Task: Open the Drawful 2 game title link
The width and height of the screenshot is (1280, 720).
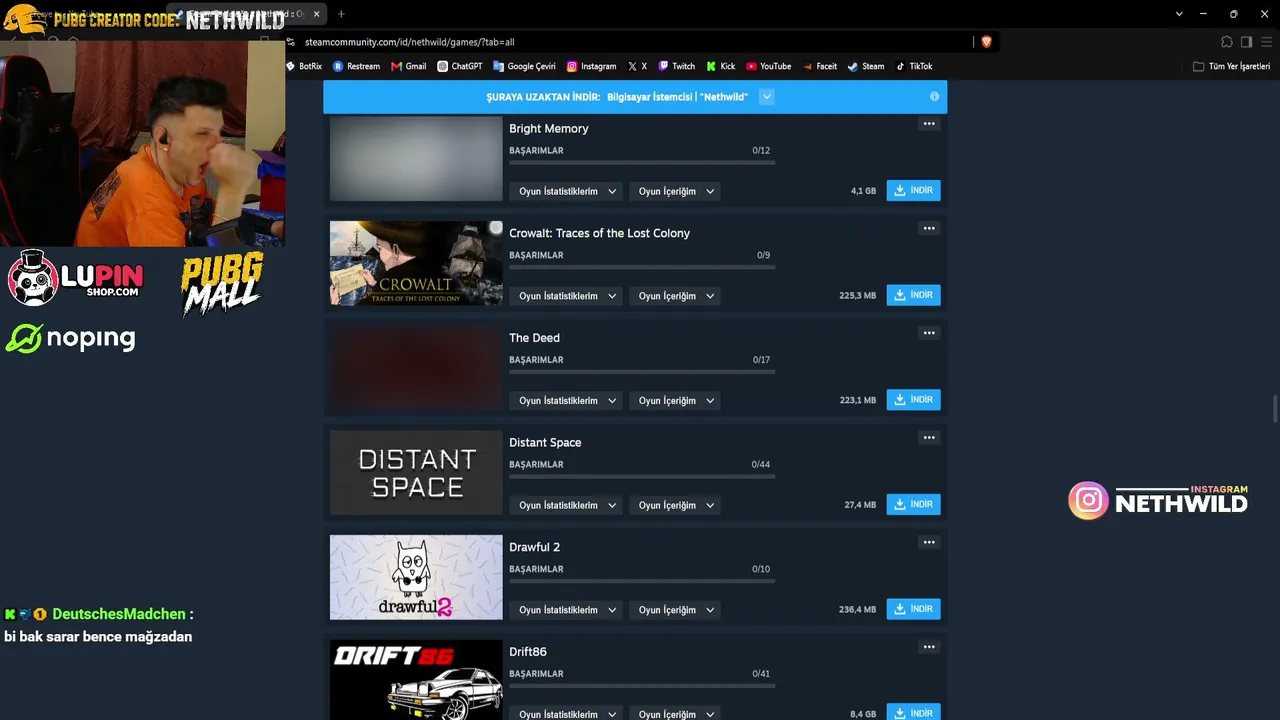Action: tap(534, 547)
